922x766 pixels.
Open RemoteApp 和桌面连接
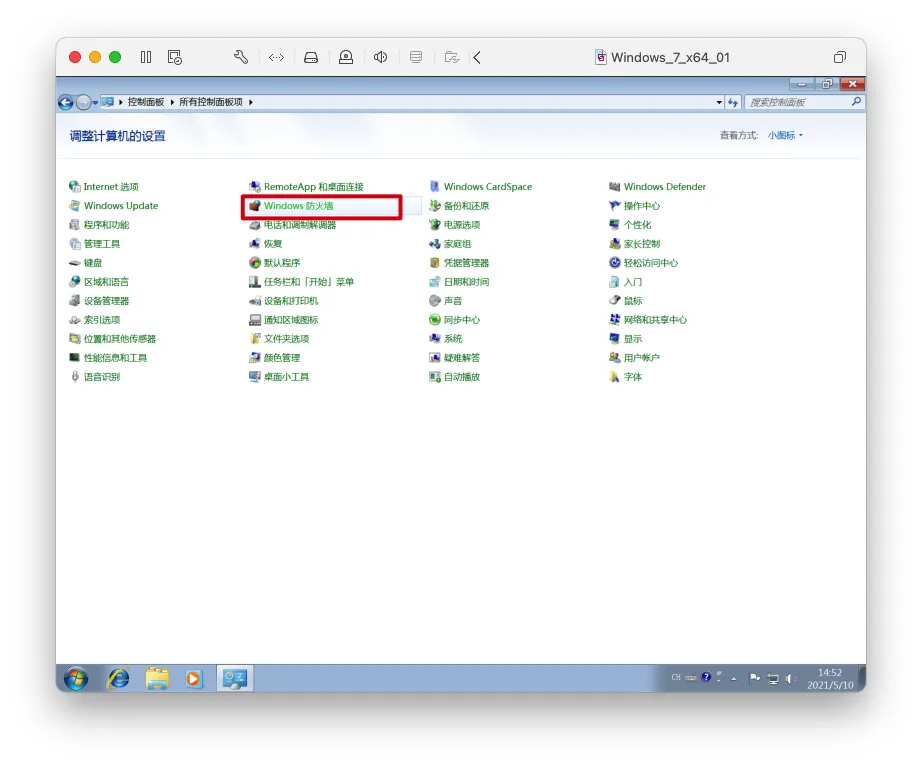pyautogui.click(x=306, y=186)
